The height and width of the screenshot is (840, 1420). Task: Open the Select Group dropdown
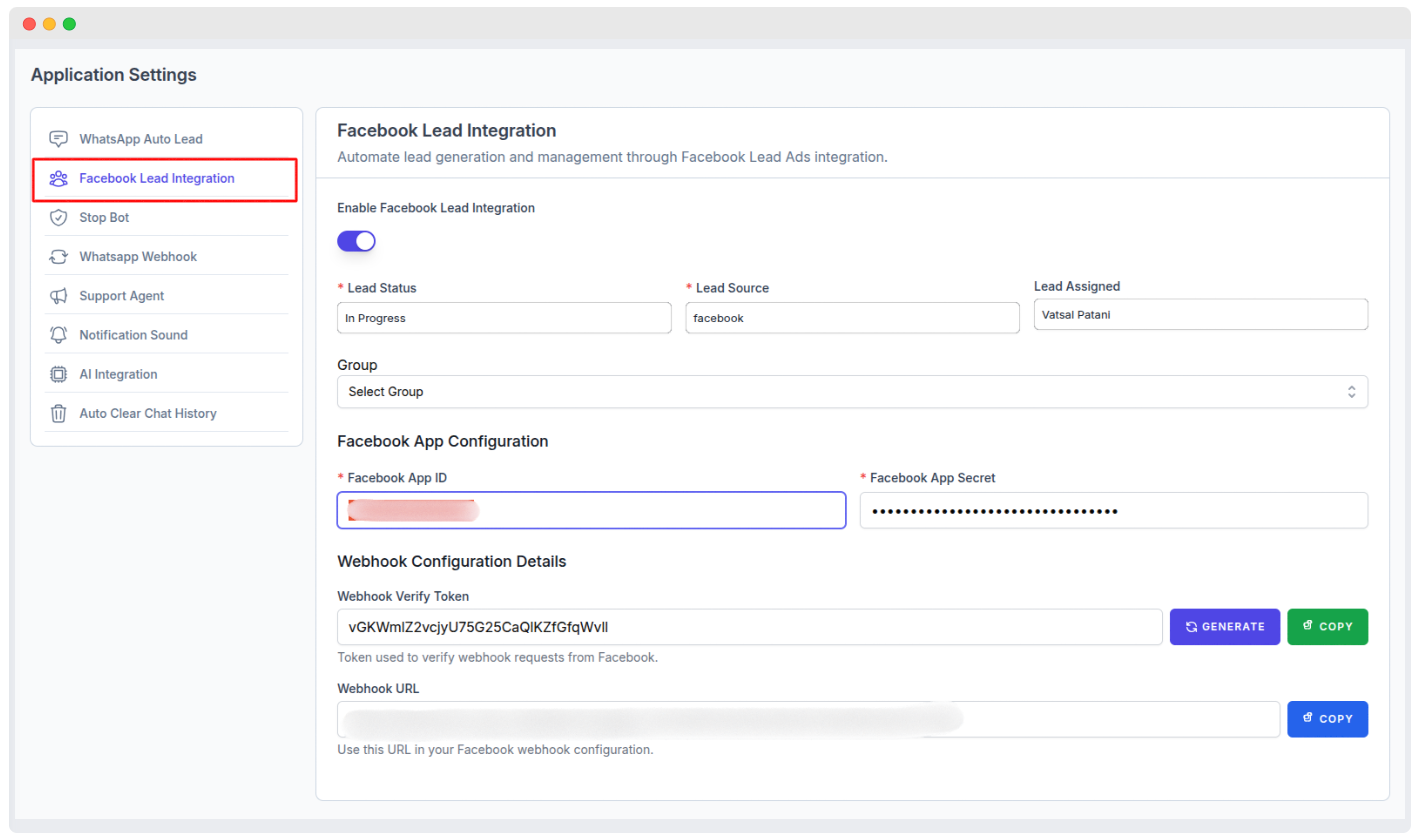click(x=852, y=392)
